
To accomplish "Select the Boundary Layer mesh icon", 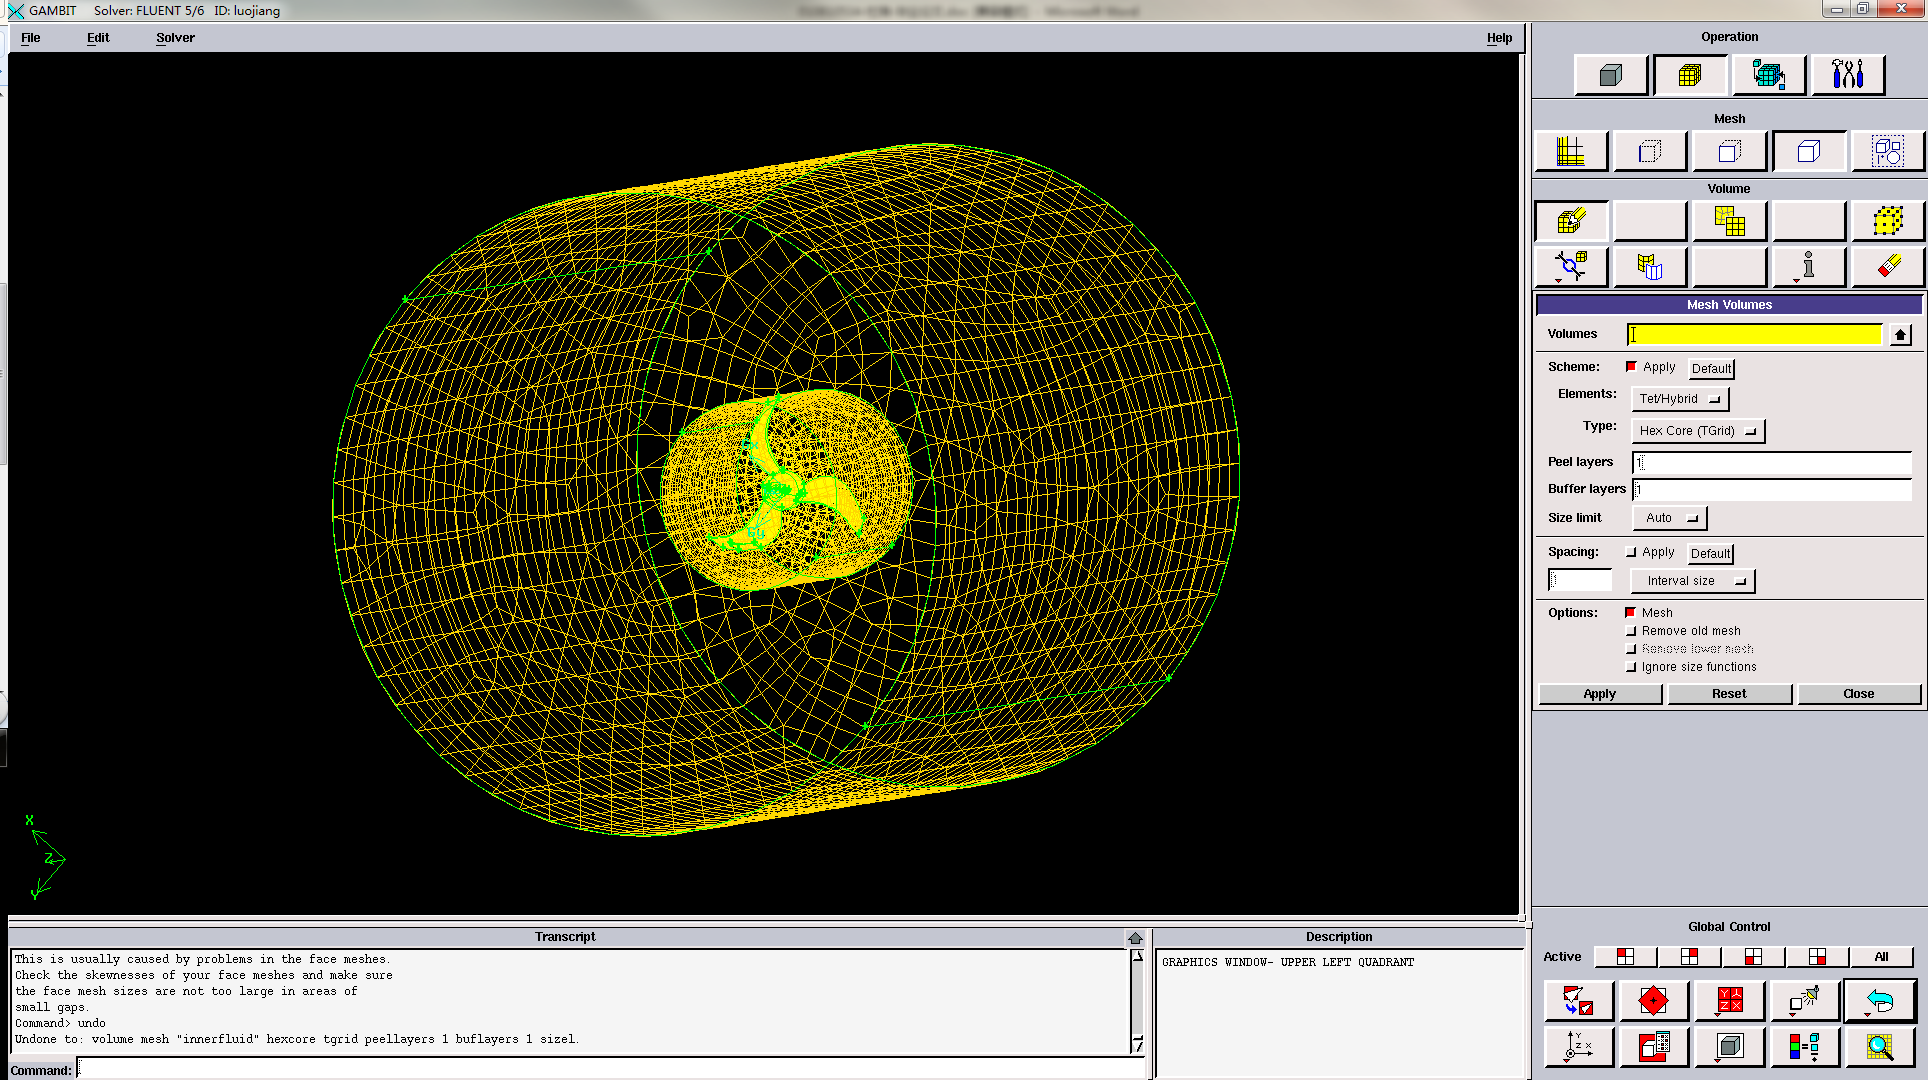I will 1570,152.
